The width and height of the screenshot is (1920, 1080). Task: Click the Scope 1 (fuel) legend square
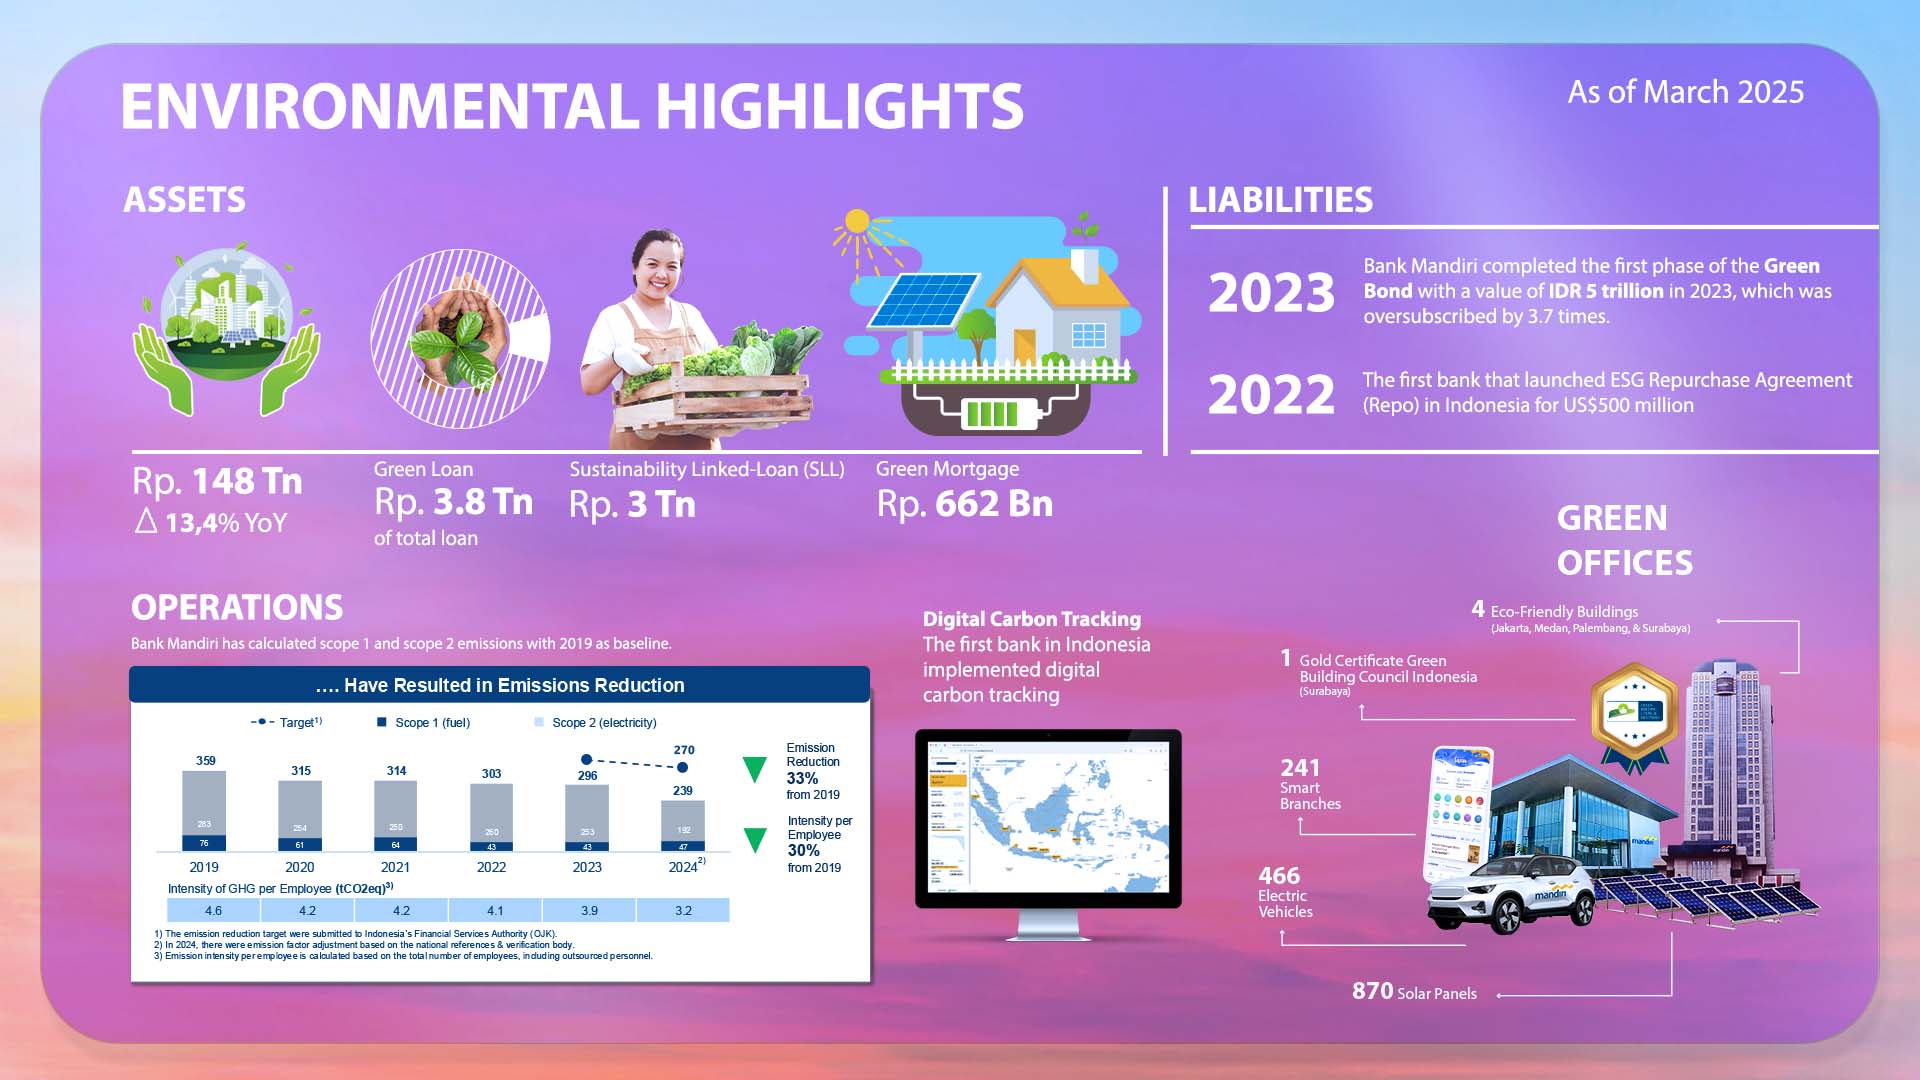(382, 722)
